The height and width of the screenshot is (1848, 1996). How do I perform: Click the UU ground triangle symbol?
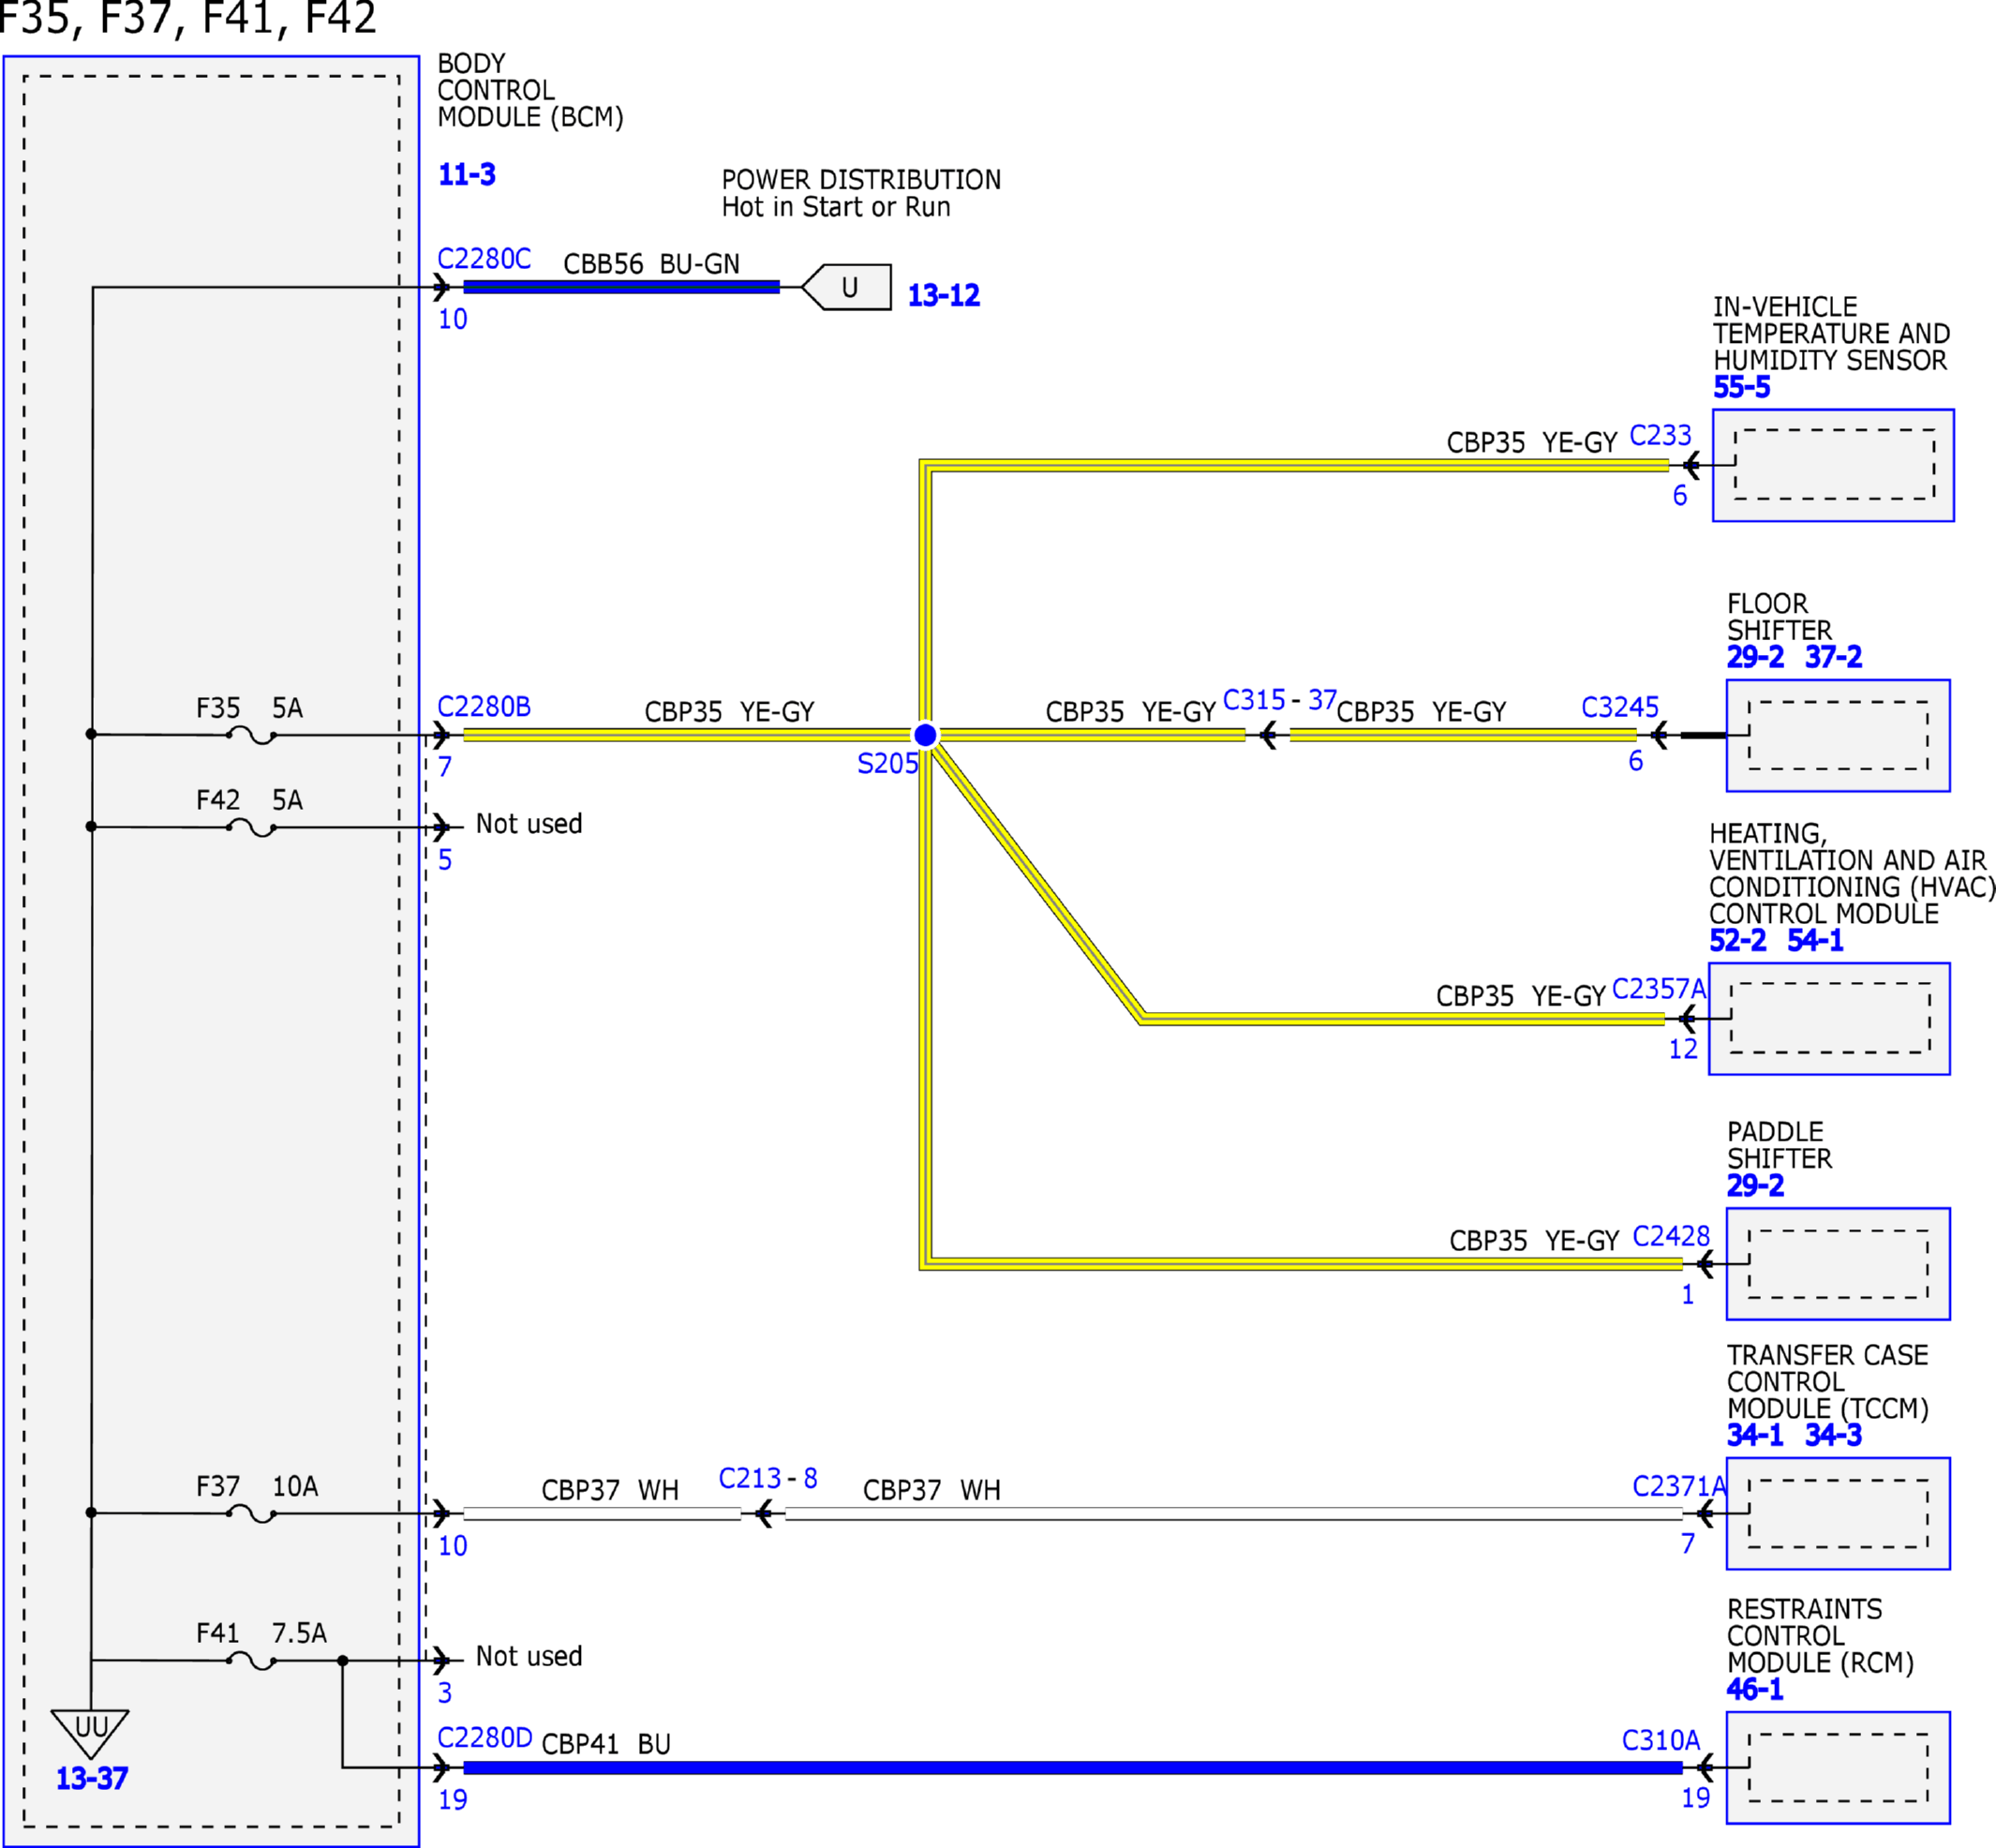coord(90,1733)
